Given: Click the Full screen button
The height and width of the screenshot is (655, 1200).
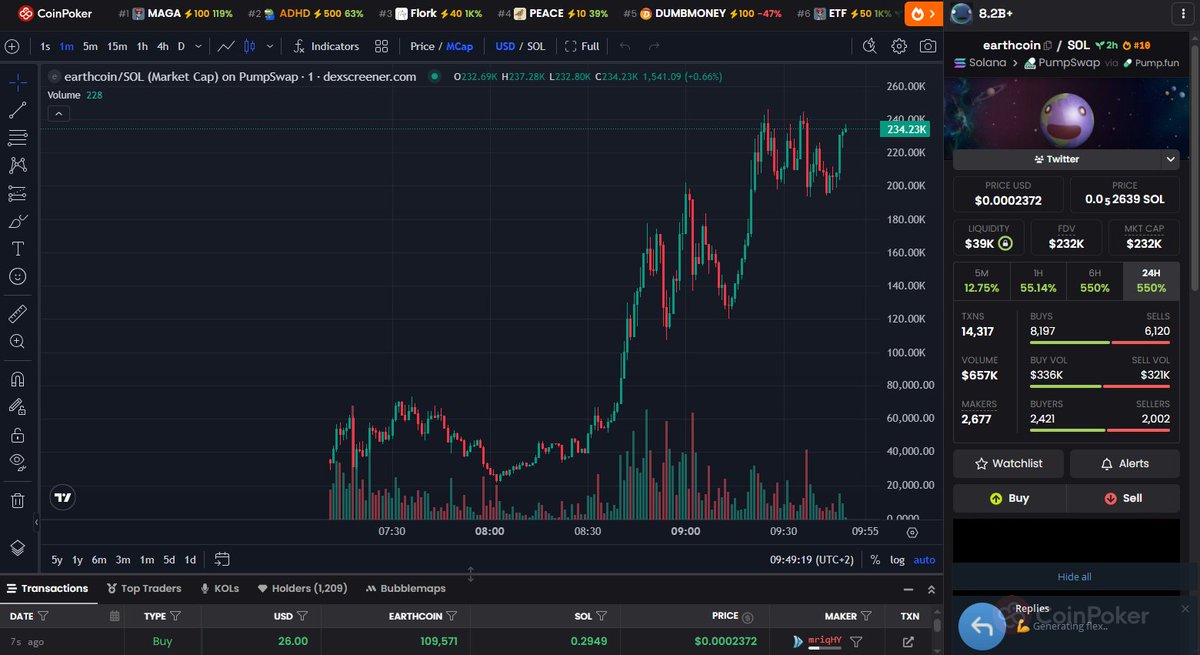Looking at the screenshot, I should 582,46.
